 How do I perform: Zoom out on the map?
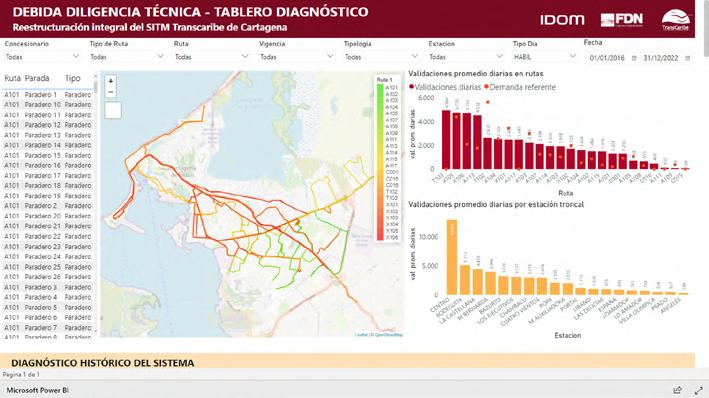(111, 92)
